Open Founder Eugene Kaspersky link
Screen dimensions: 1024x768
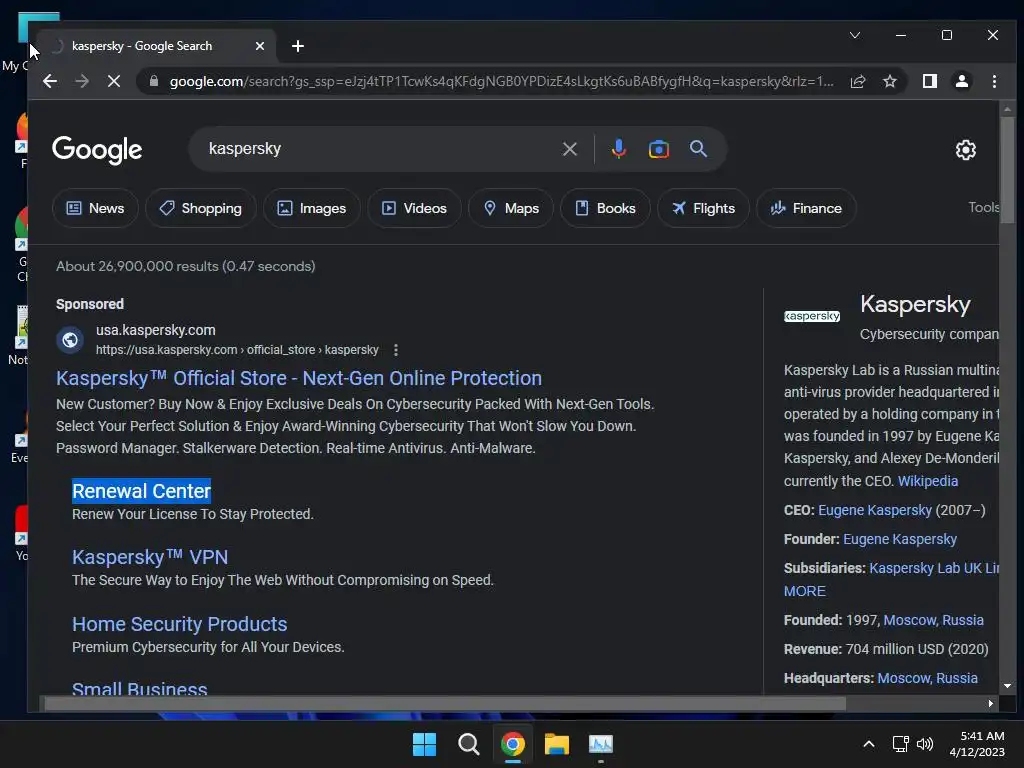point(899,539)
